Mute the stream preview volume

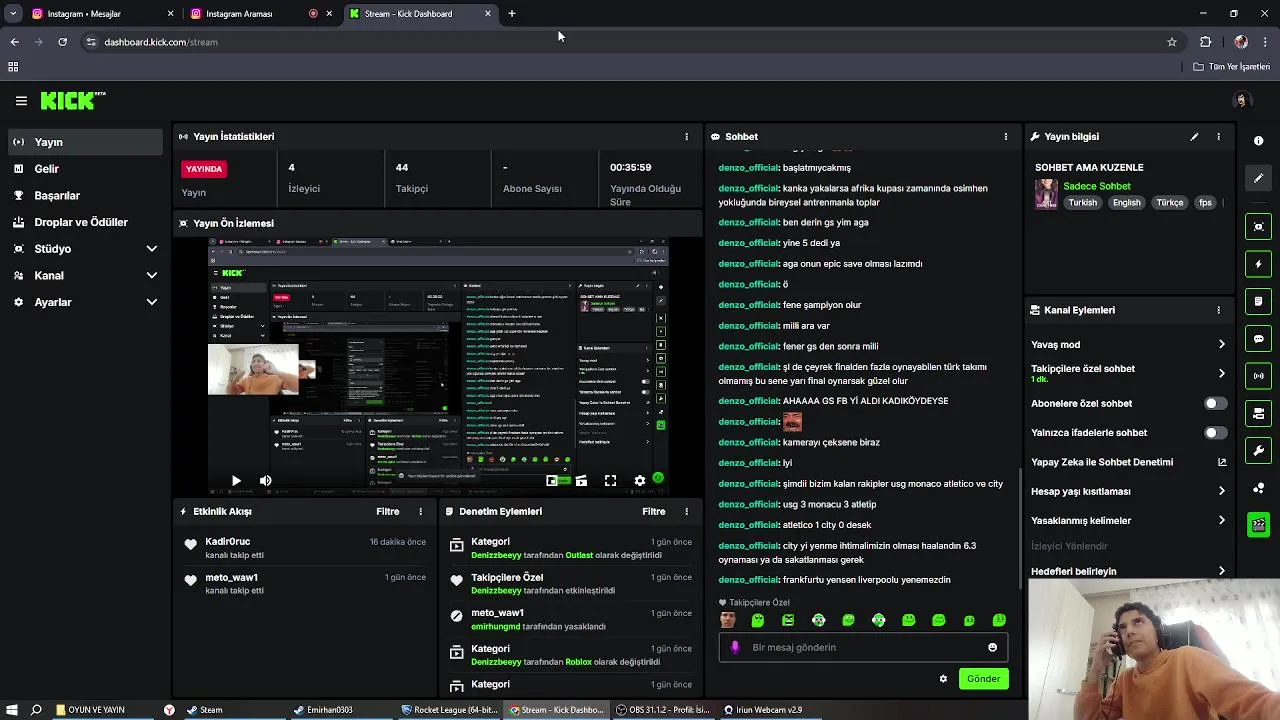pyautogui.click(x=265, y=481)
